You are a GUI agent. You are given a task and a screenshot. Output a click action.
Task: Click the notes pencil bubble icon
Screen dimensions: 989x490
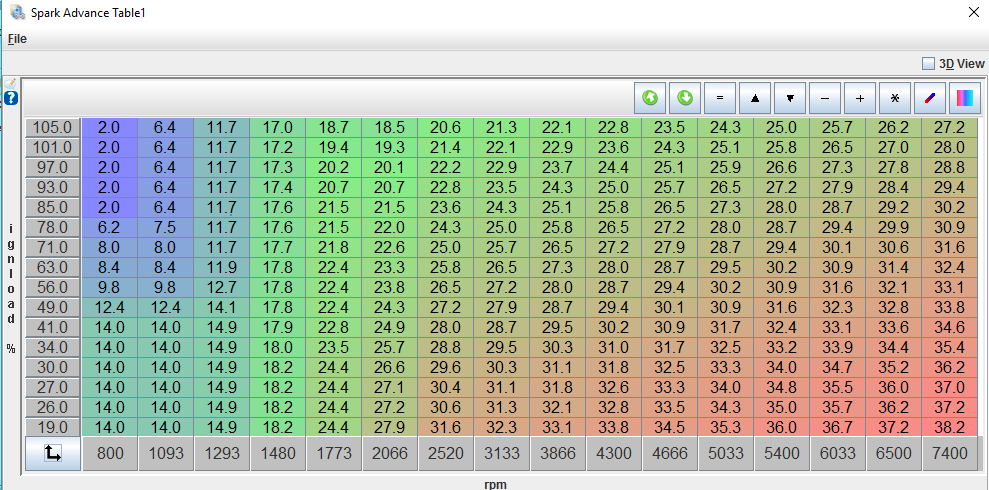click(11, 83)
